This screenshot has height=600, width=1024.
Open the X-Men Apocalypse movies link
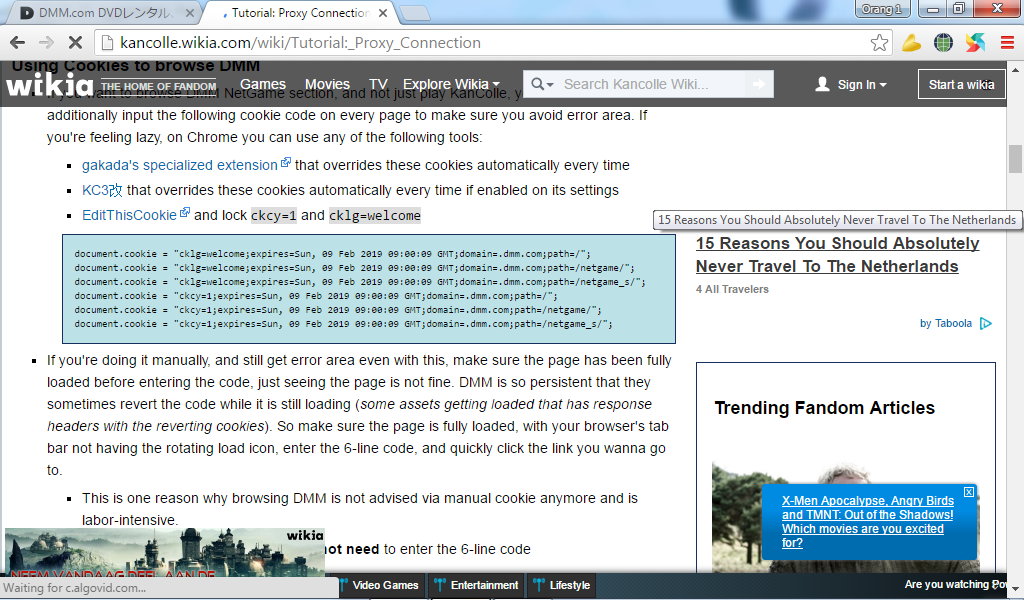pyautogui.click(x=867, y=522)
